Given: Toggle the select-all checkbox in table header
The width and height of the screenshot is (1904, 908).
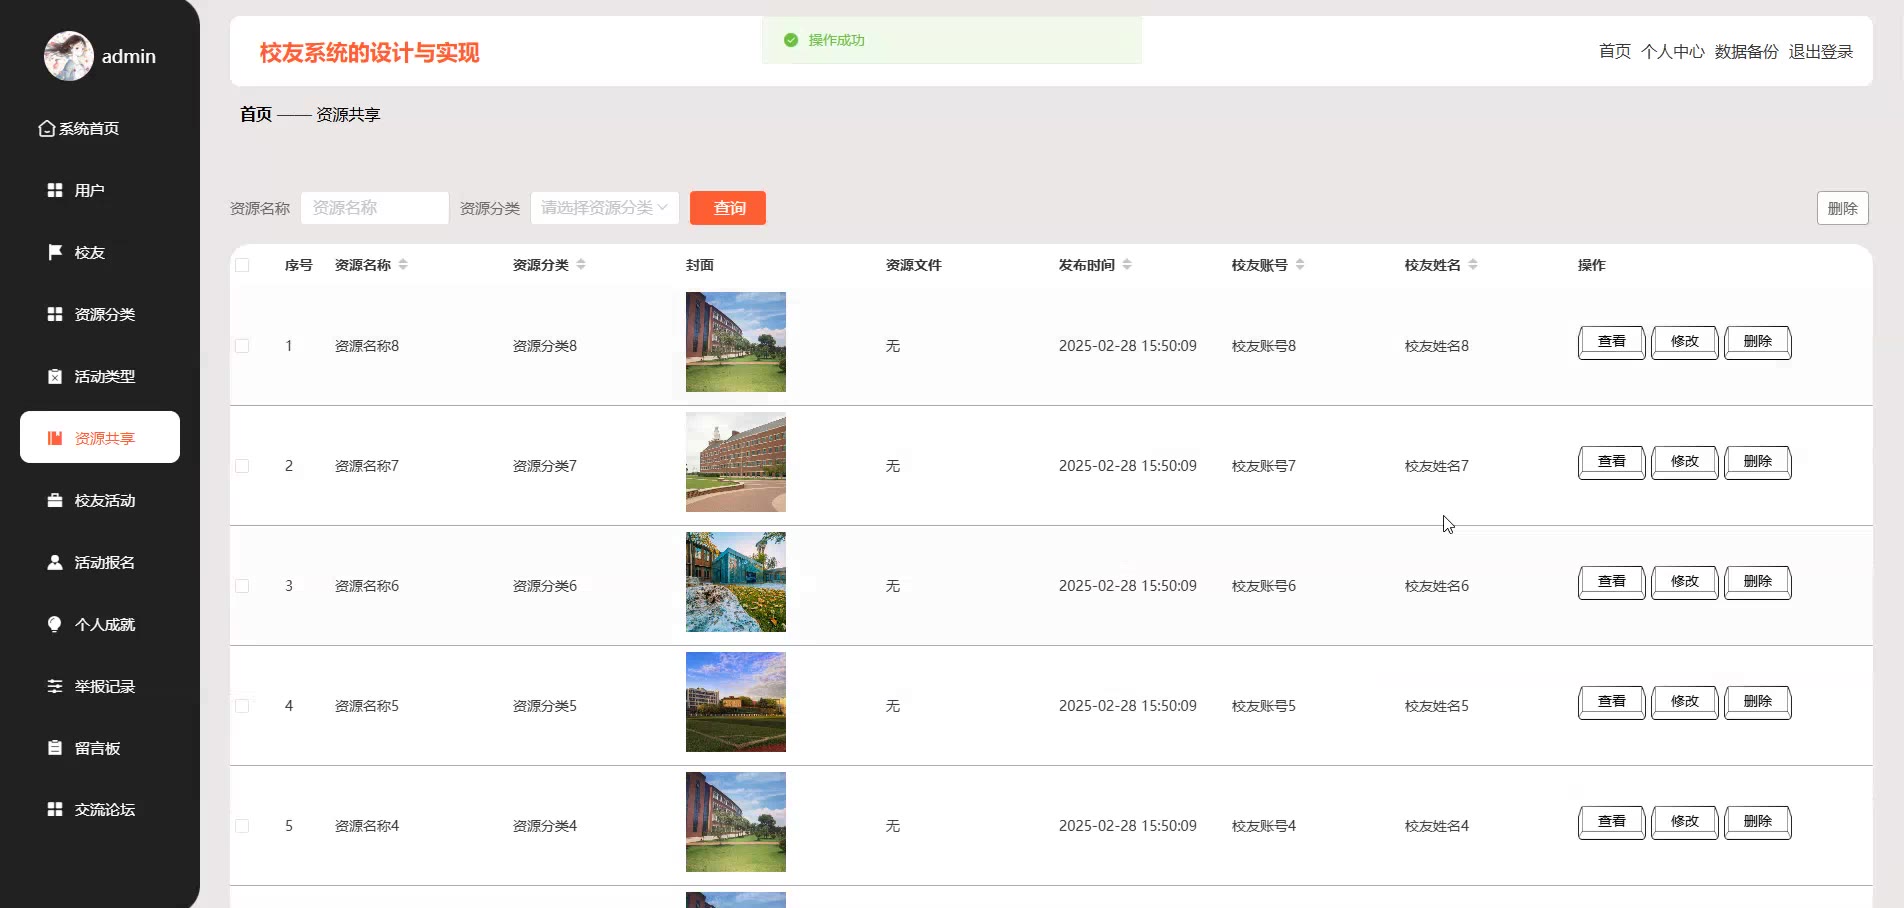Looking at the screenshot, I should (242, 265).
